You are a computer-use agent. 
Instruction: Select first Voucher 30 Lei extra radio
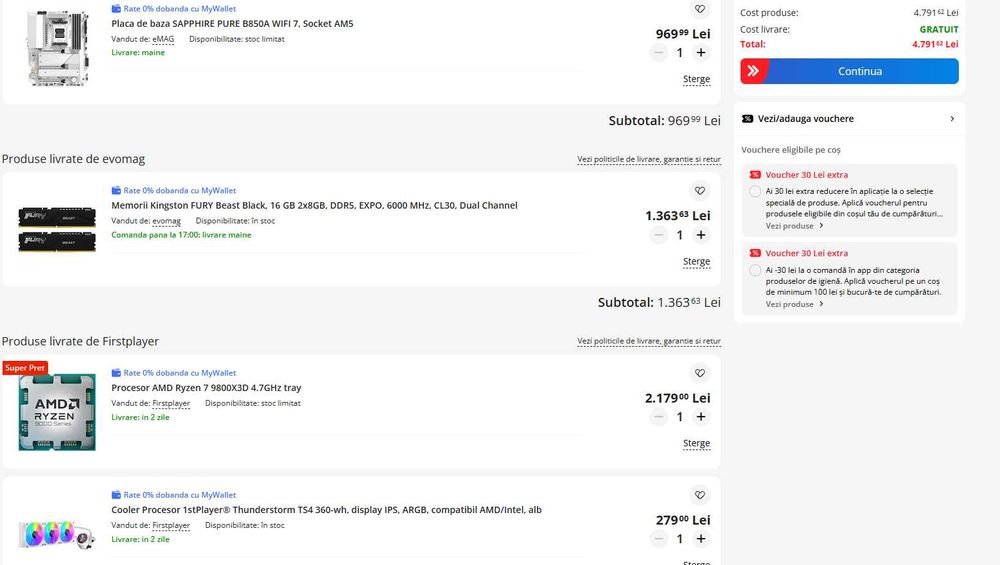[755, 191]
